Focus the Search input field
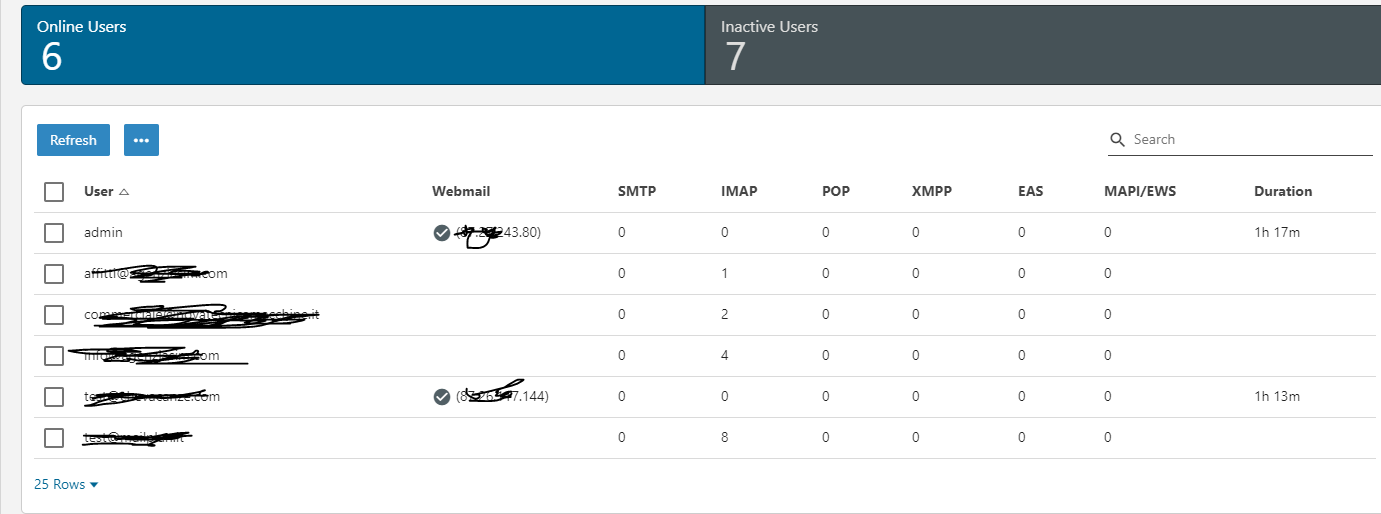This screenshot has height=514, width=1381. coord(1250,140)
